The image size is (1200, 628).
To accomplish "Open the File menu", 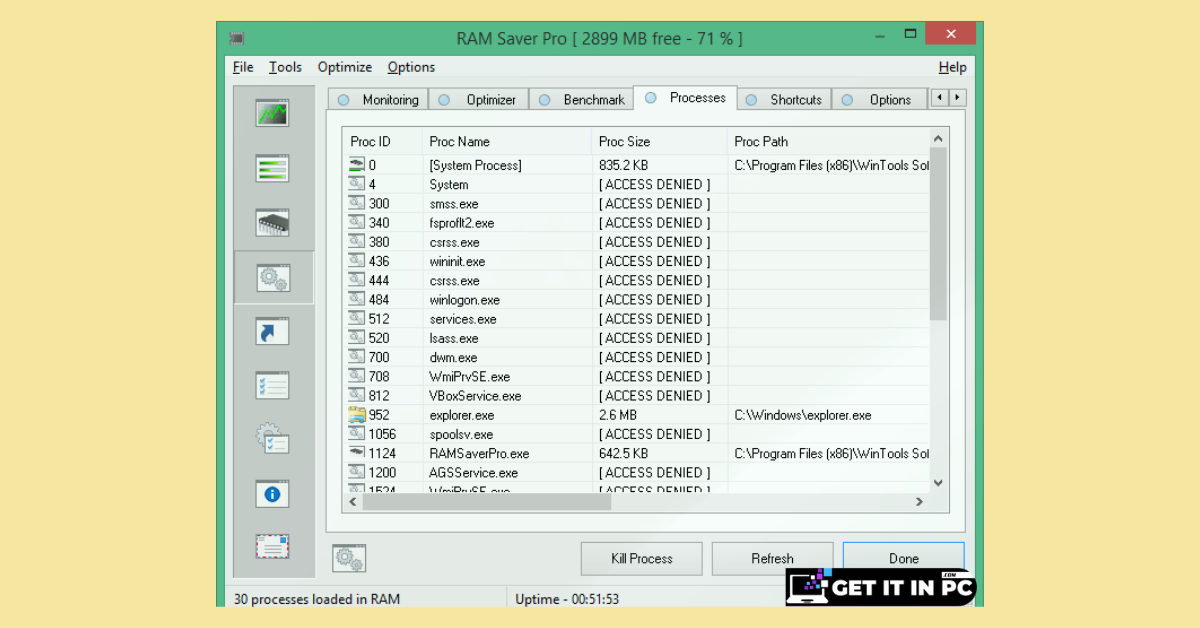I will (x=243, y=67).
